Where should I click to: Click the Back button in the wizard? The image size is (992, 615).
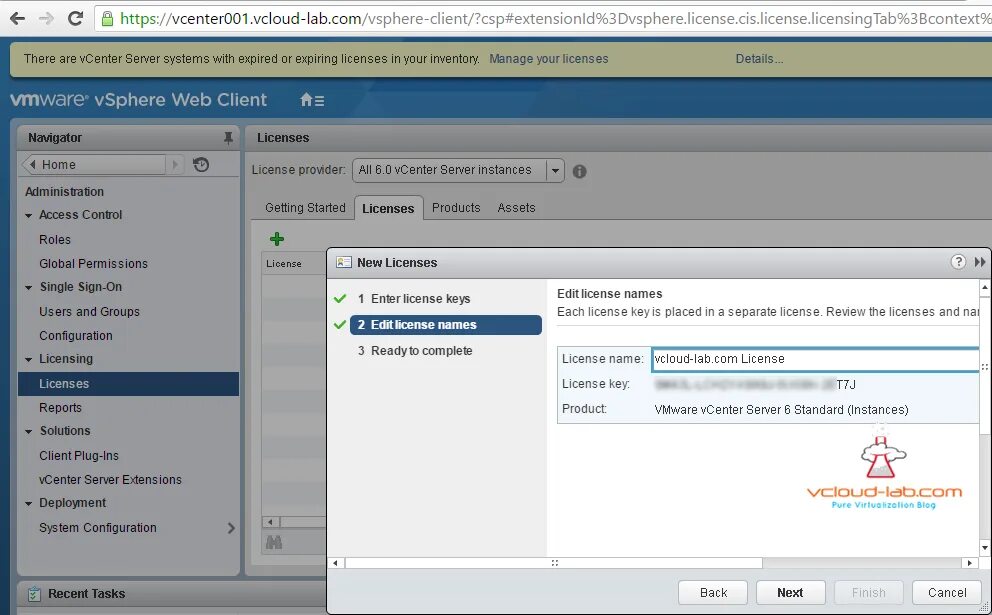click(x=713, y=593)
